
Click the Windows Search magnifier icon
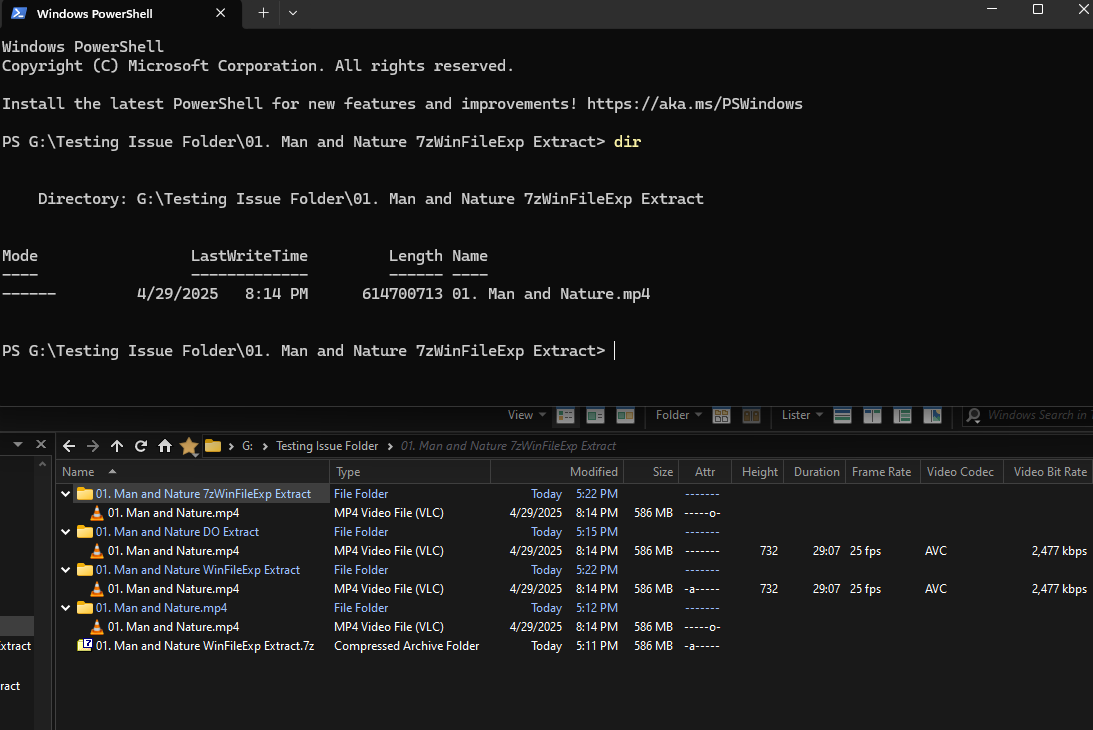point(973,415)
